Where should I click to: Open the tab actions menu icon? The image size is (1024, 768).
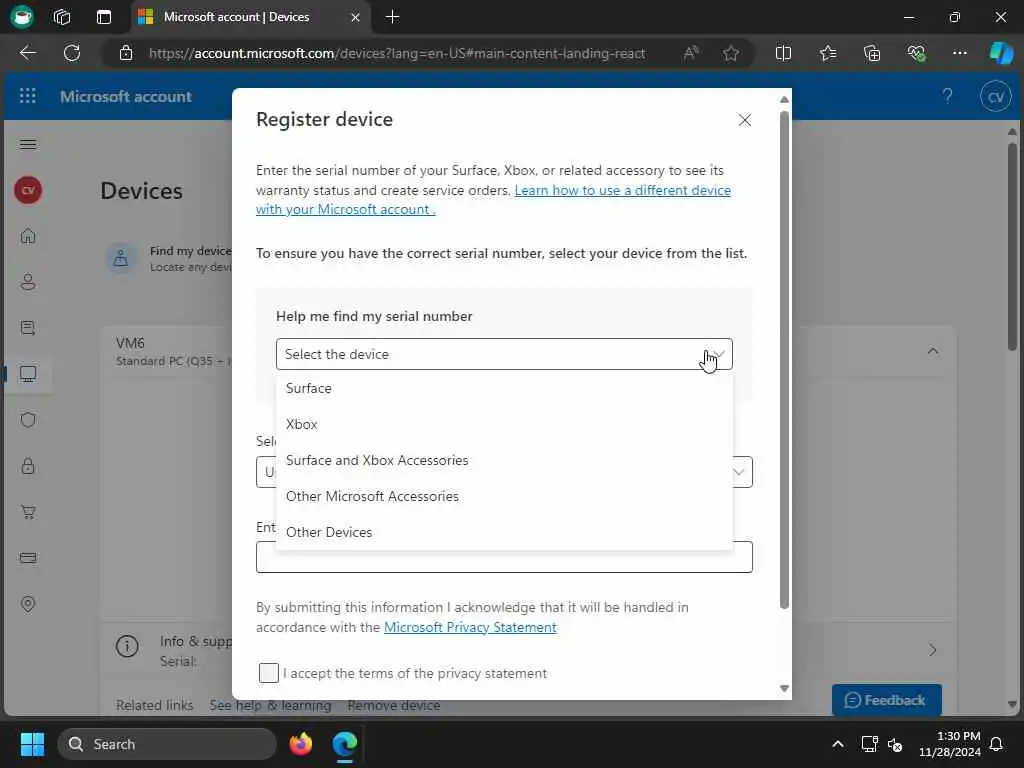[104, 17]
